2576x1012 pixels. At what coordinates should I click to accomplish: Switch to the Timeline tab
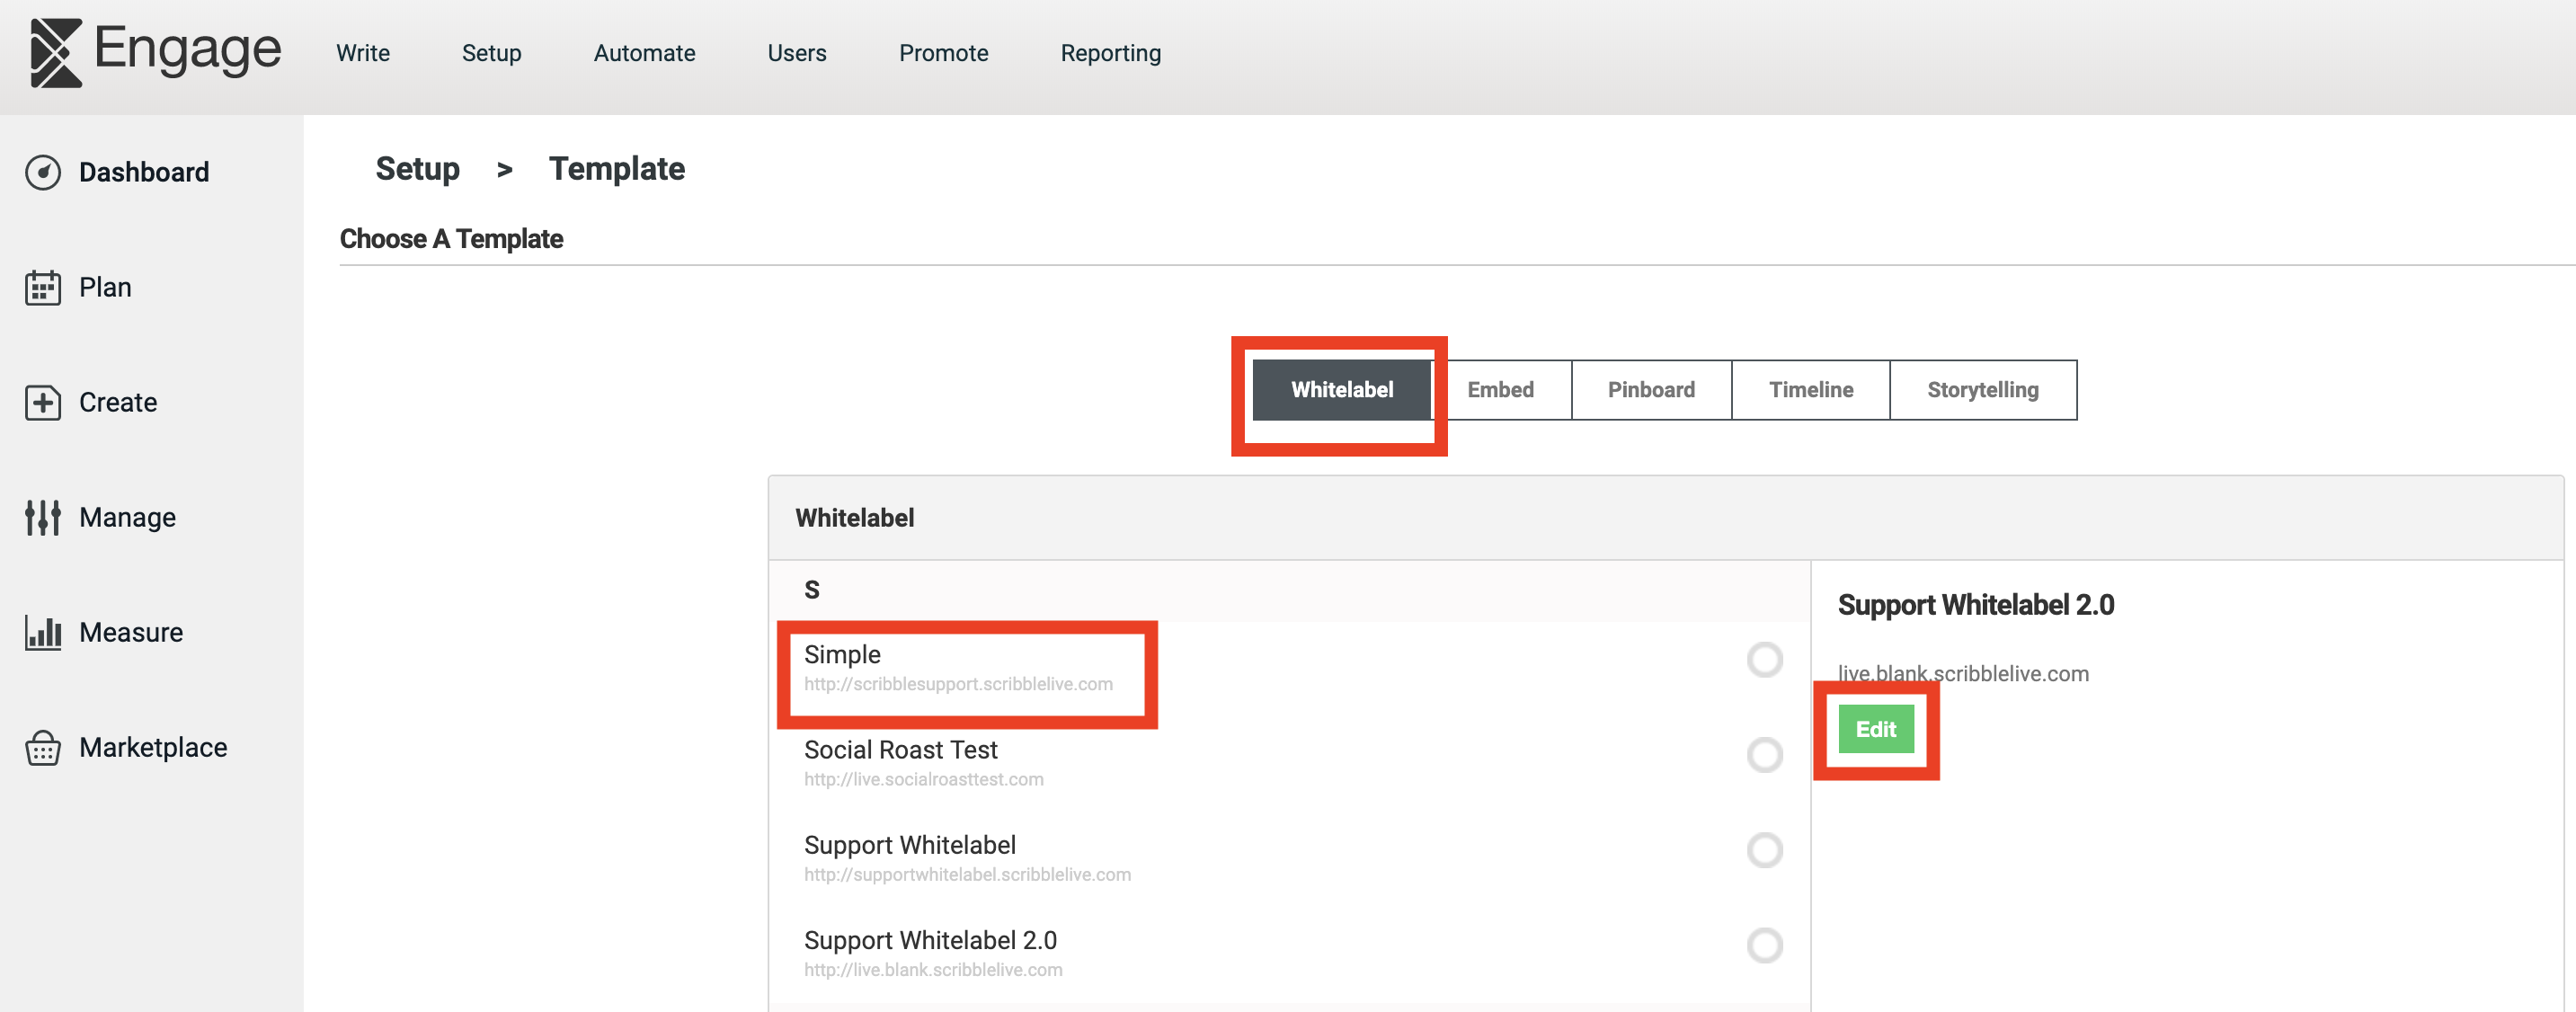1810,390
